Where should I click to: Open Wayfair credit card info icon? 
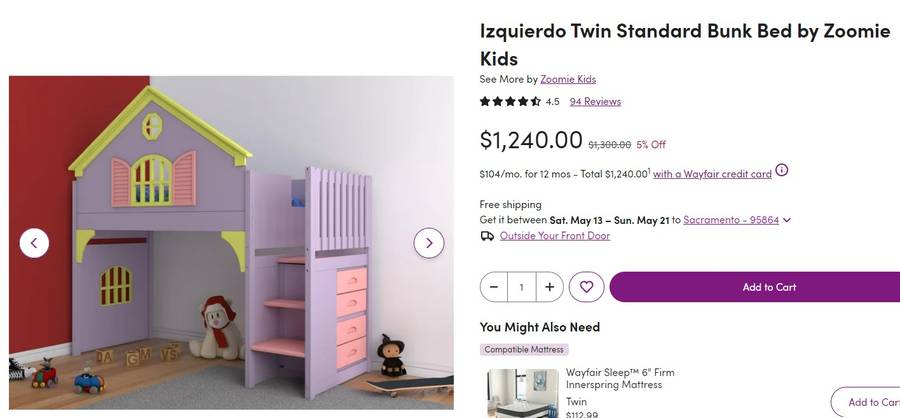[782, 170]
